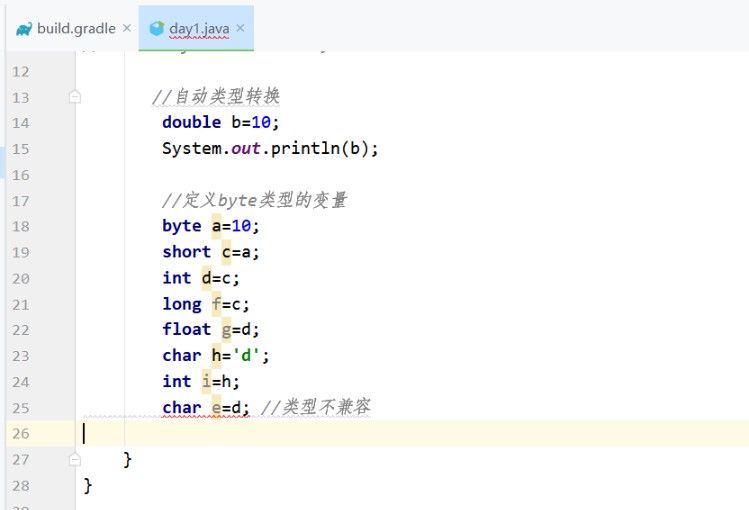Click the 'short c=a;' statement
The width and height of the screenshot is (749, 510).
point(211,252)
